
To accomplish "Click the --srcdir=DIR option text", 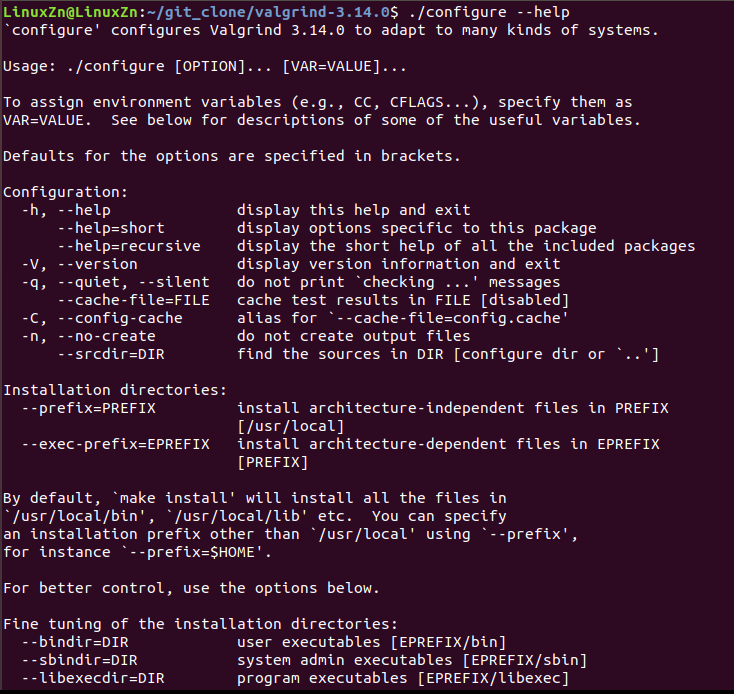I will click(x=106, y=354).
